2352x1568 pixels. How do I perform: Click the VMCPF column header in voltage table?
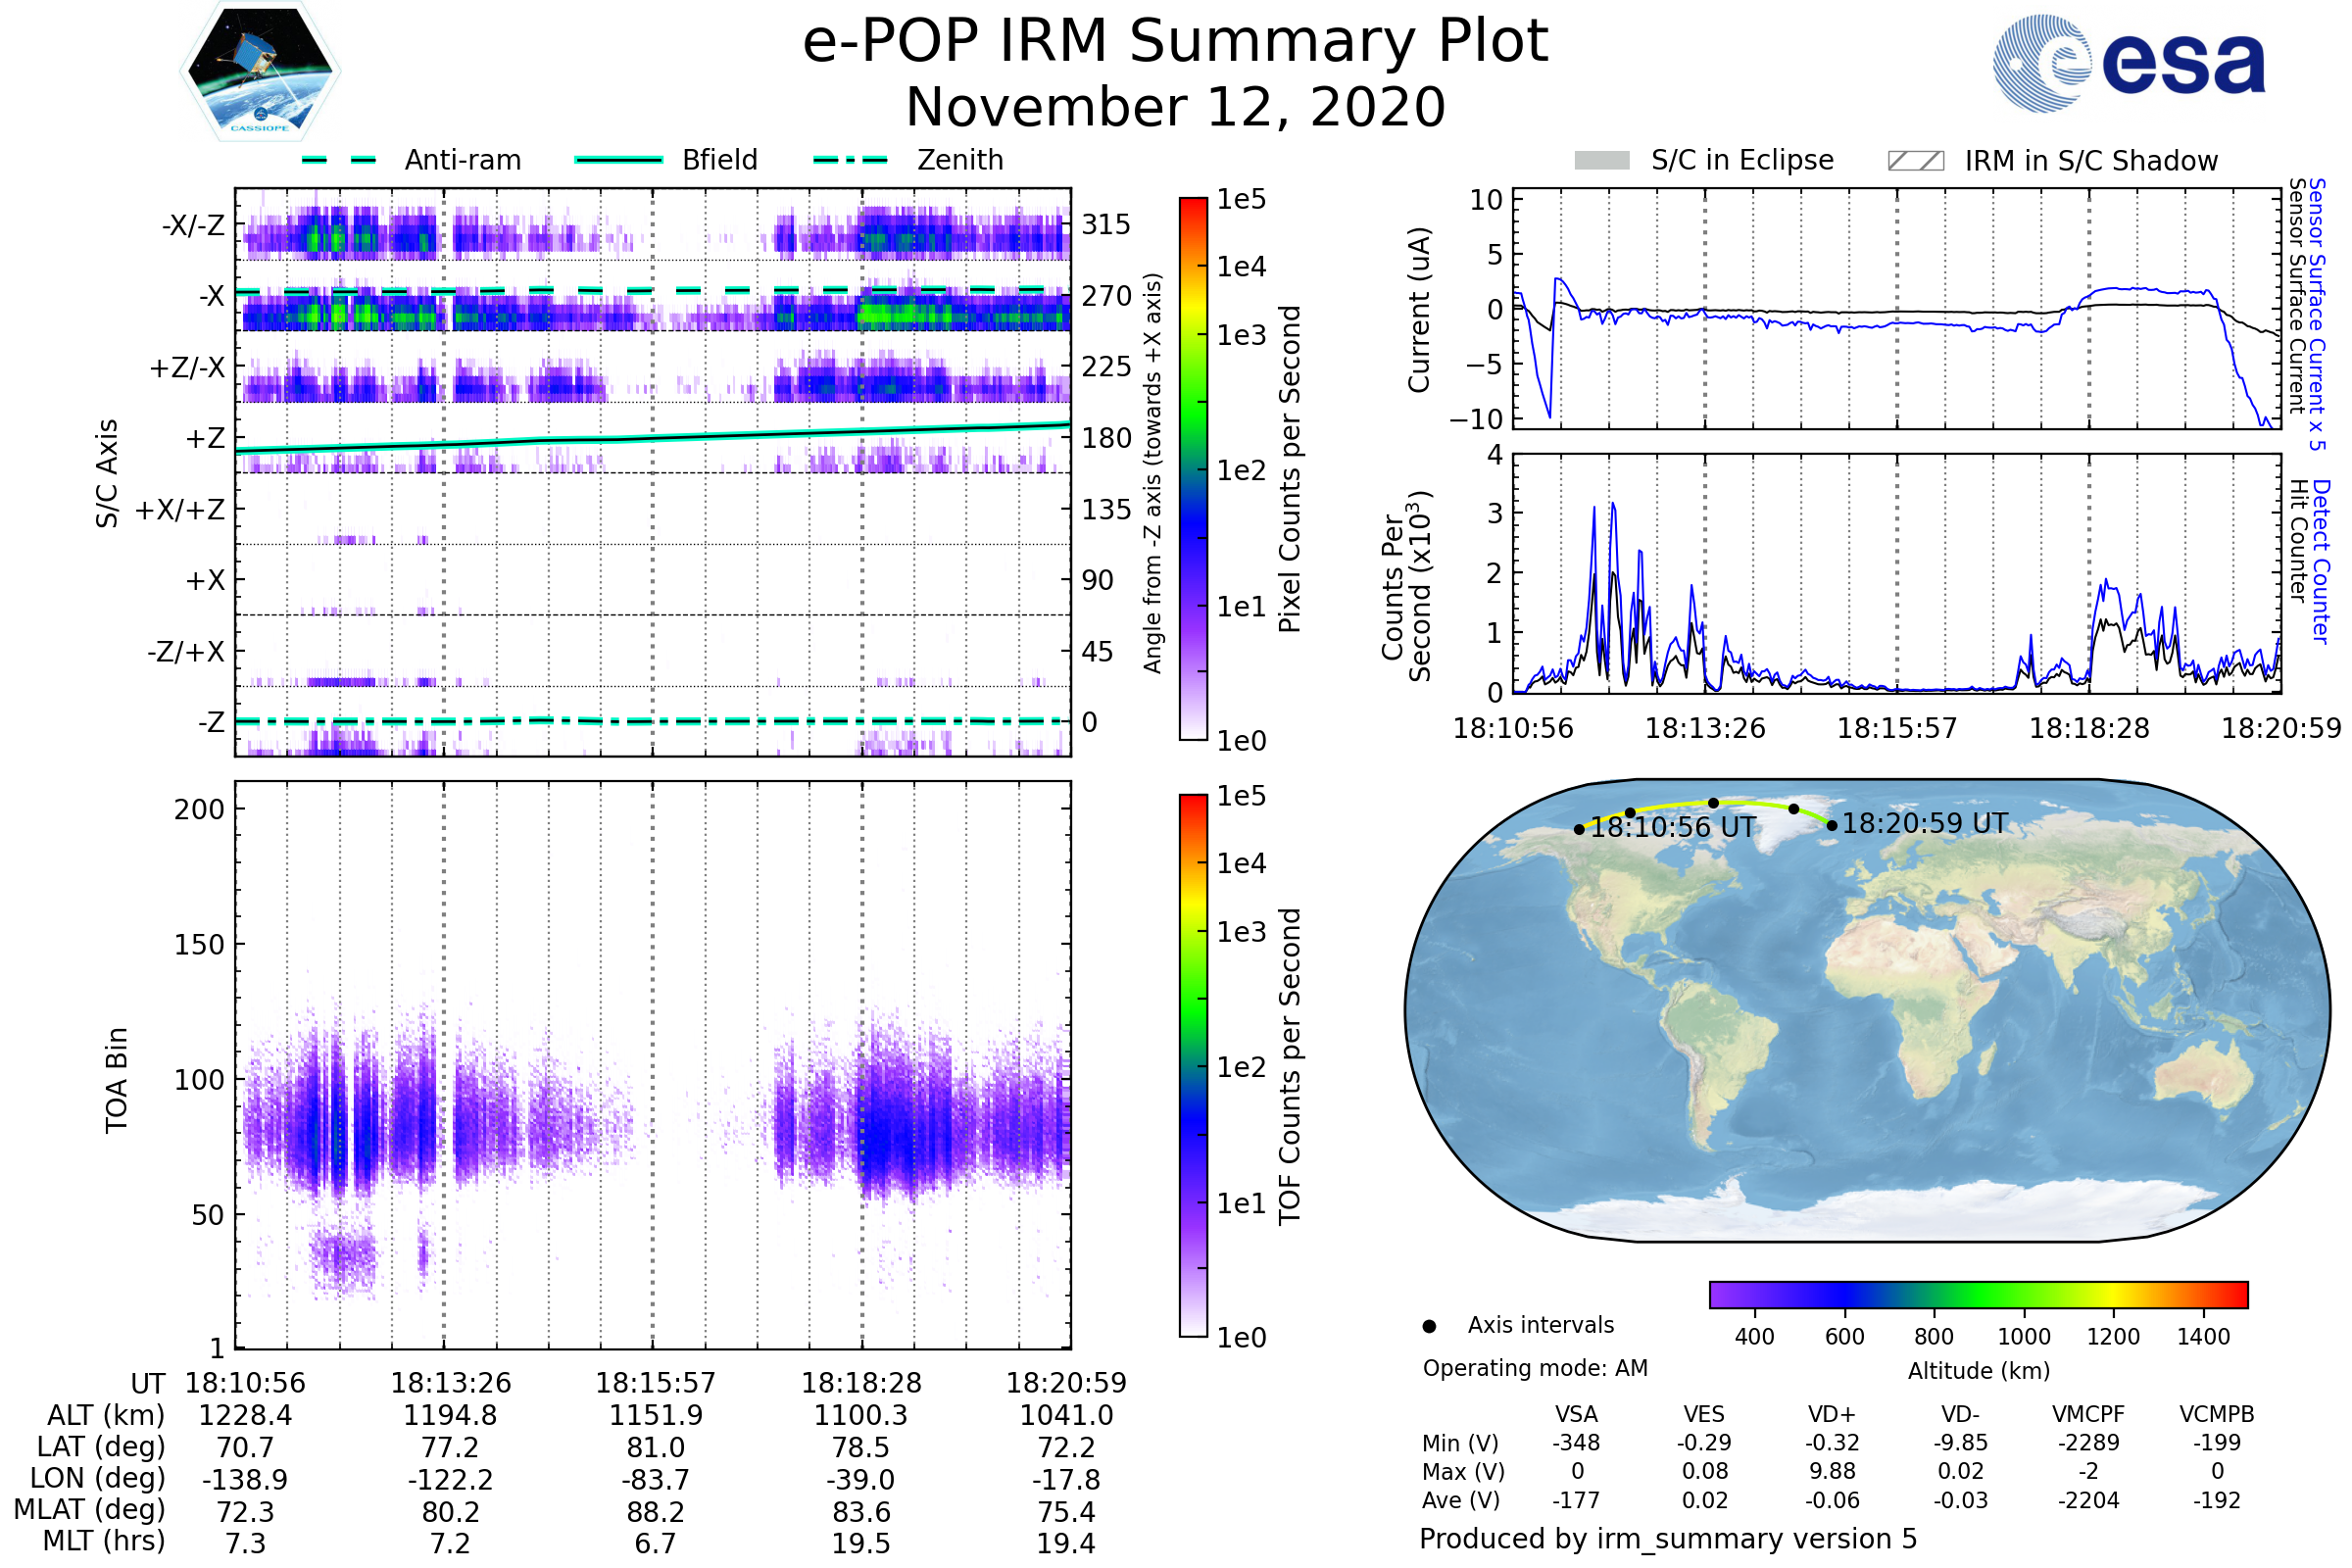point(2088,1414)
